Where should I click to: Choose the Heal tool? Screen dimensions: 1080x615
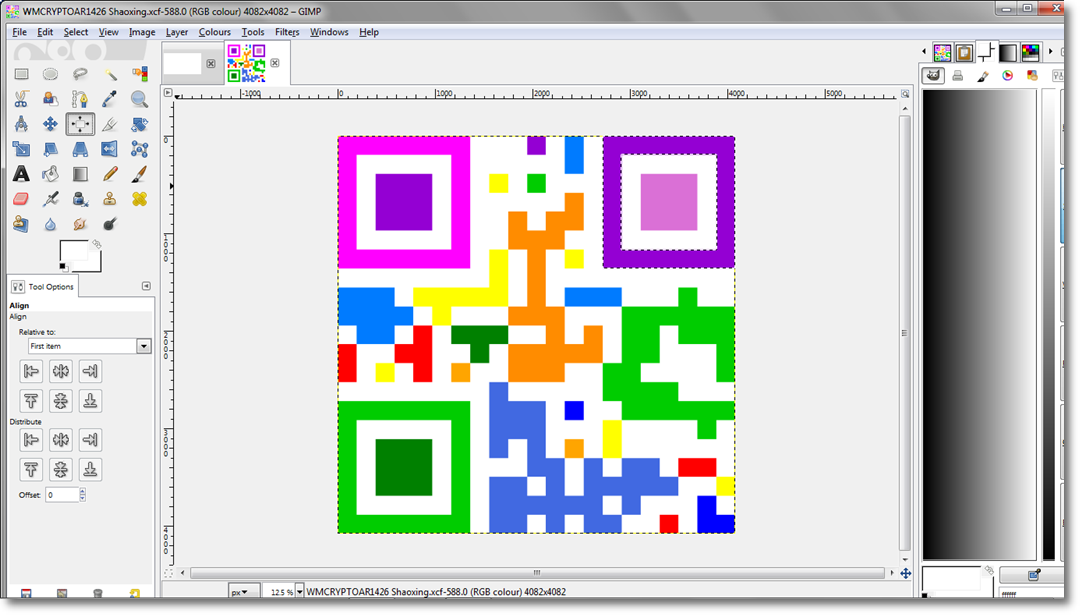(x=140, y=199)
